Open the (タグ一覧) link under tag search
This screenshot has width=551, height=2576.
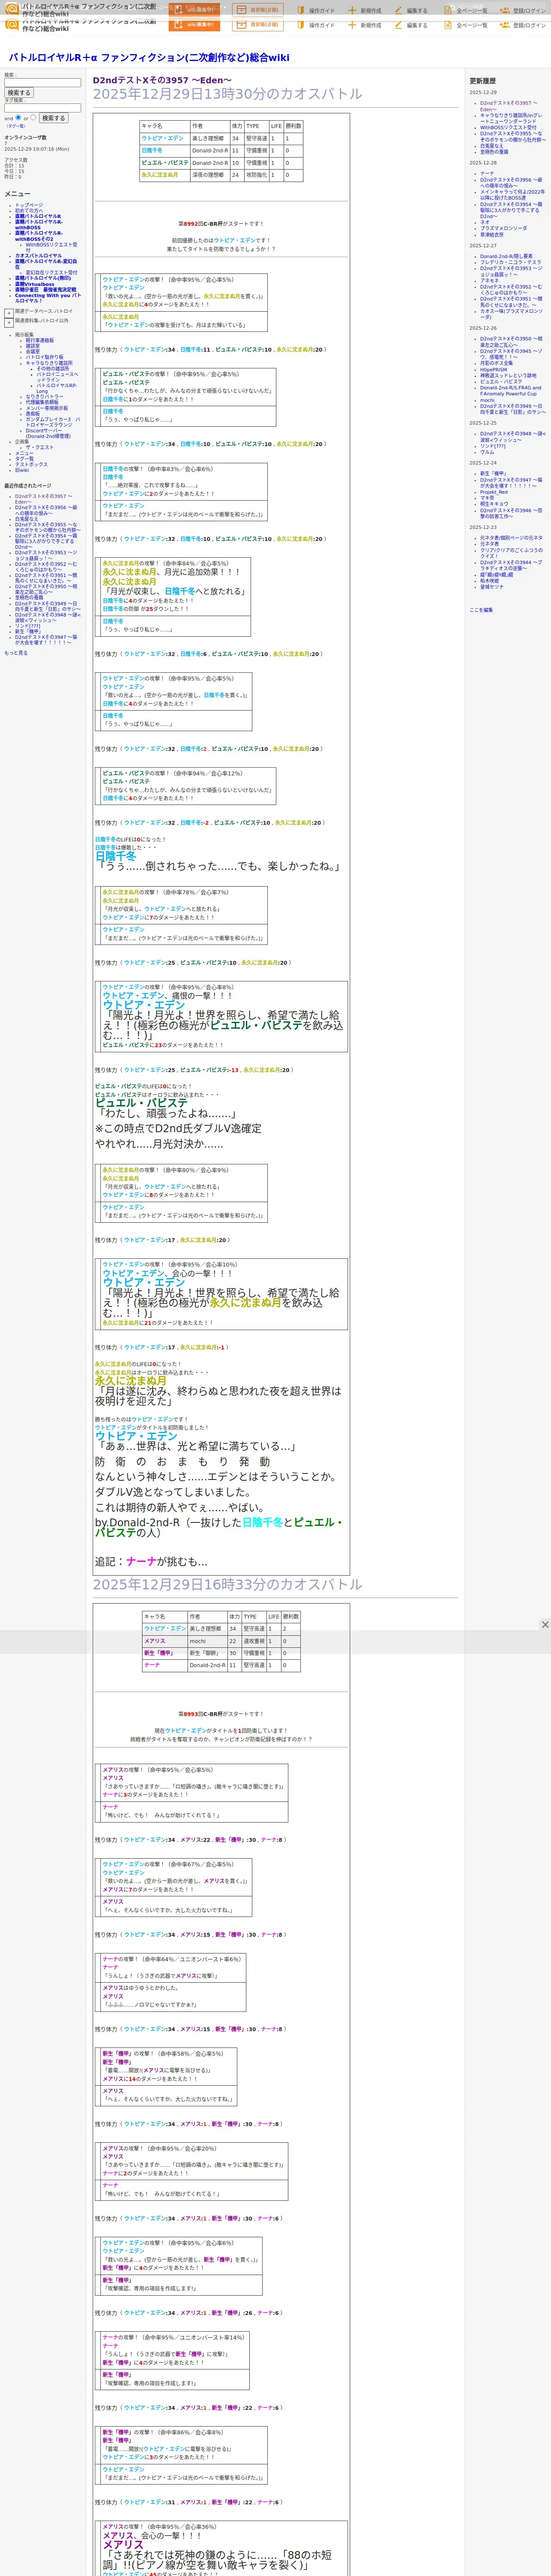(16, 126)
